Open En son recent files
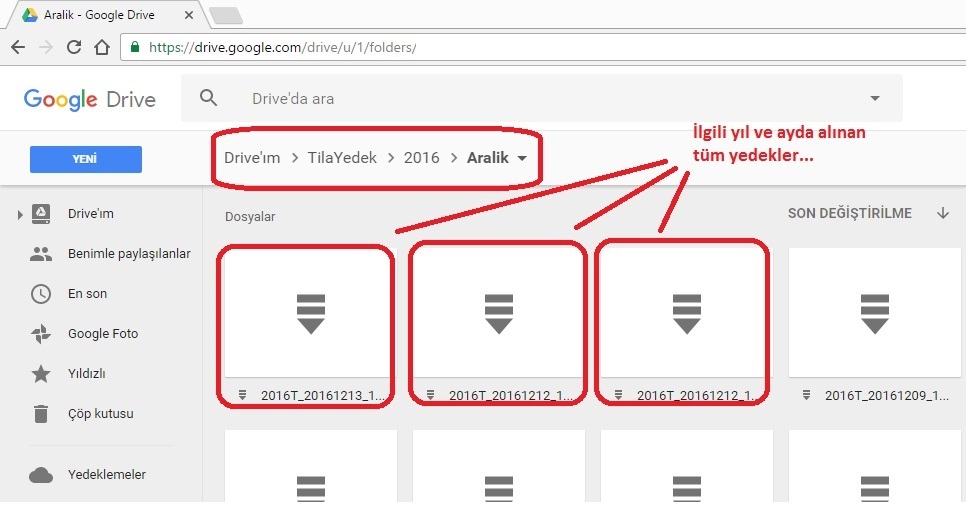 point(87,294)
